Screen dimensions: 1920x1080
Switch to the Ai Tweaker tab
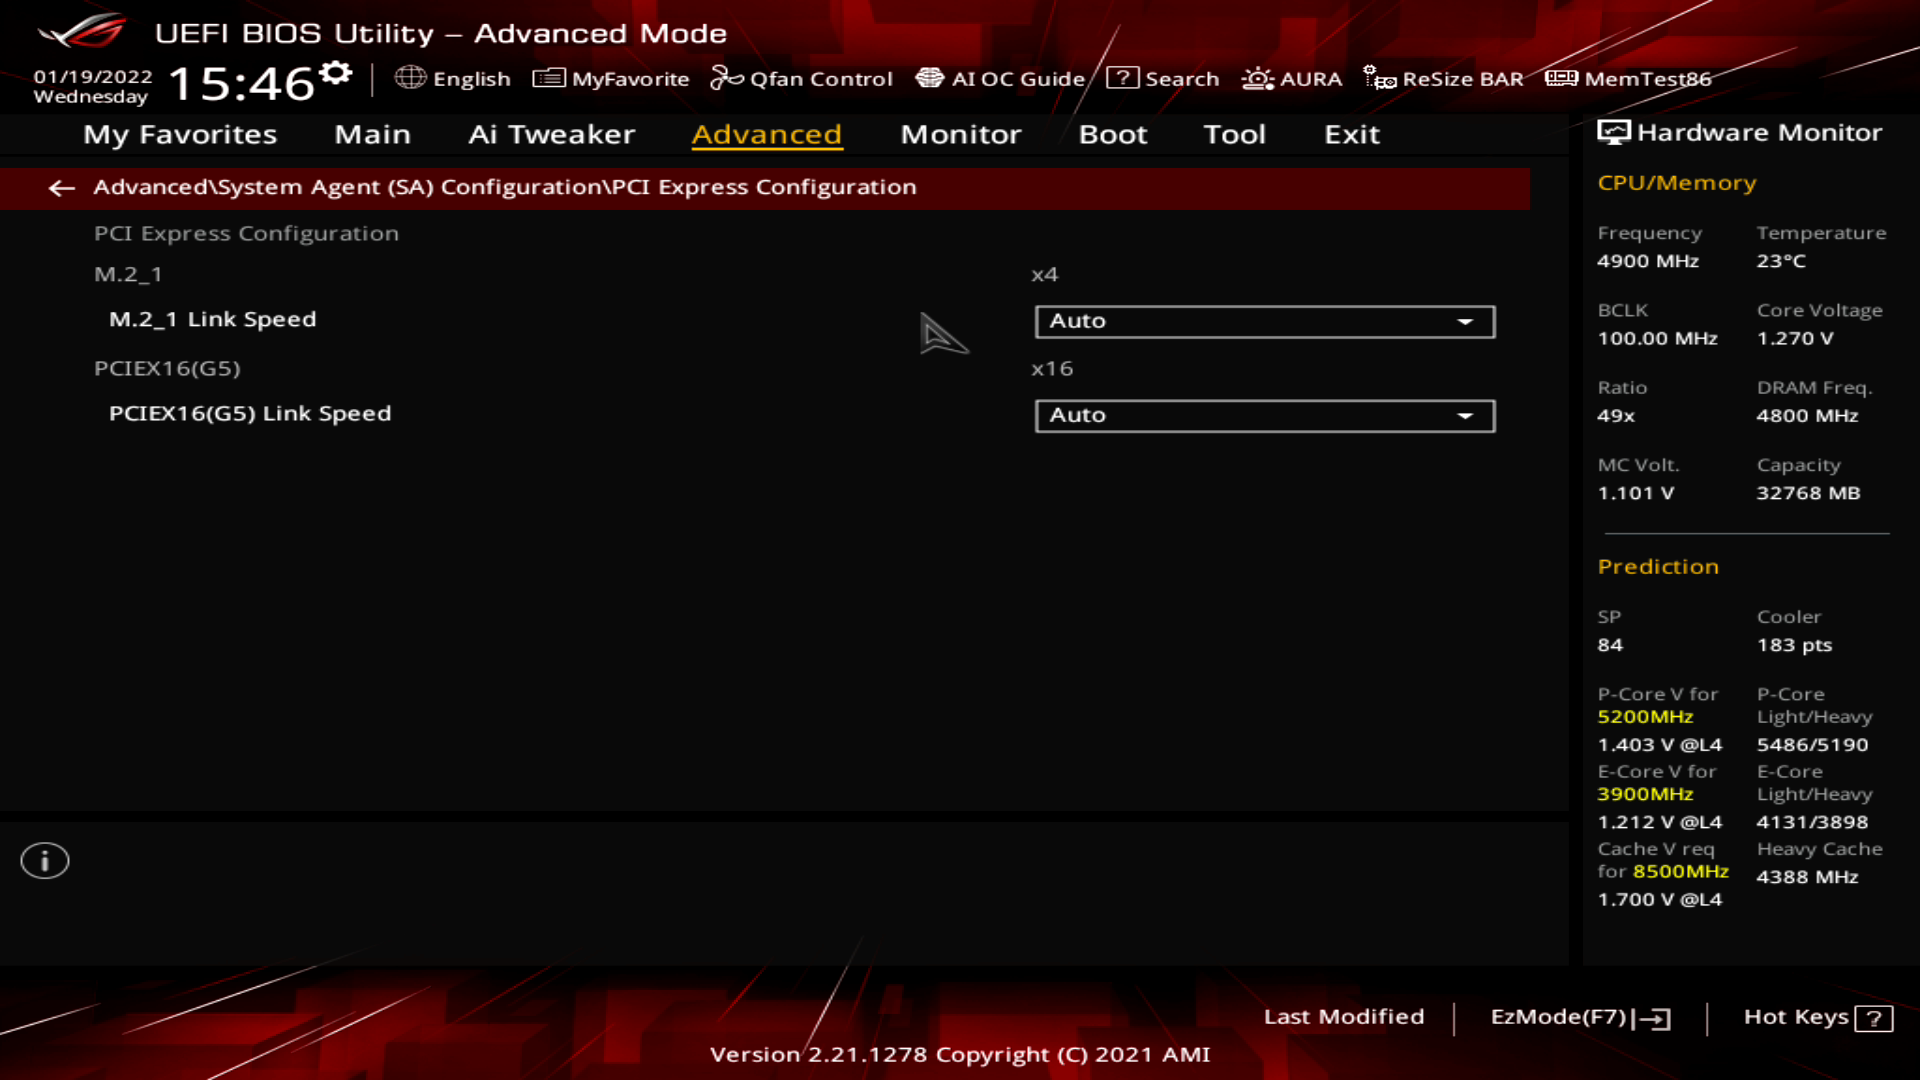click(x=553, y=134)
